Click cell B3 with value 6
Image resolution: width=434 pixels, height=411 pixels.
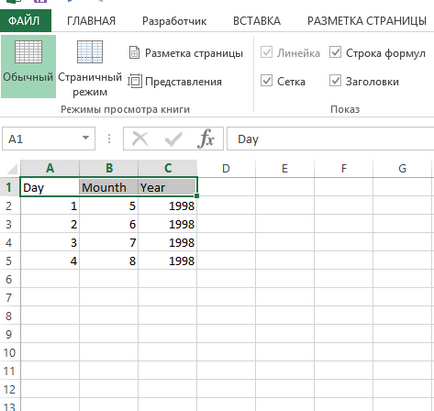(109, 224)
